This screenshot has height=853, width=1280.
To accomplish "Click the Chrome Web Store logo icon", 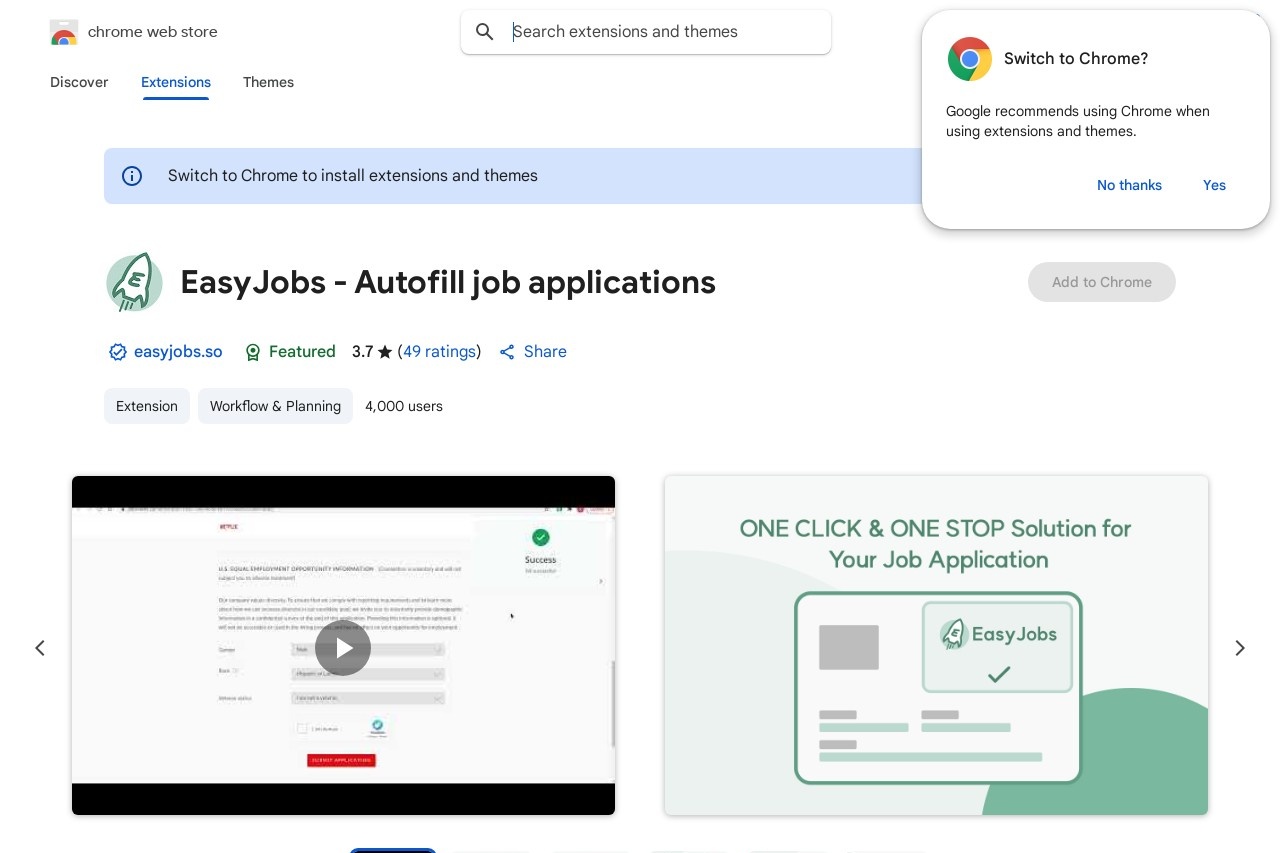I will coord(63,32).
